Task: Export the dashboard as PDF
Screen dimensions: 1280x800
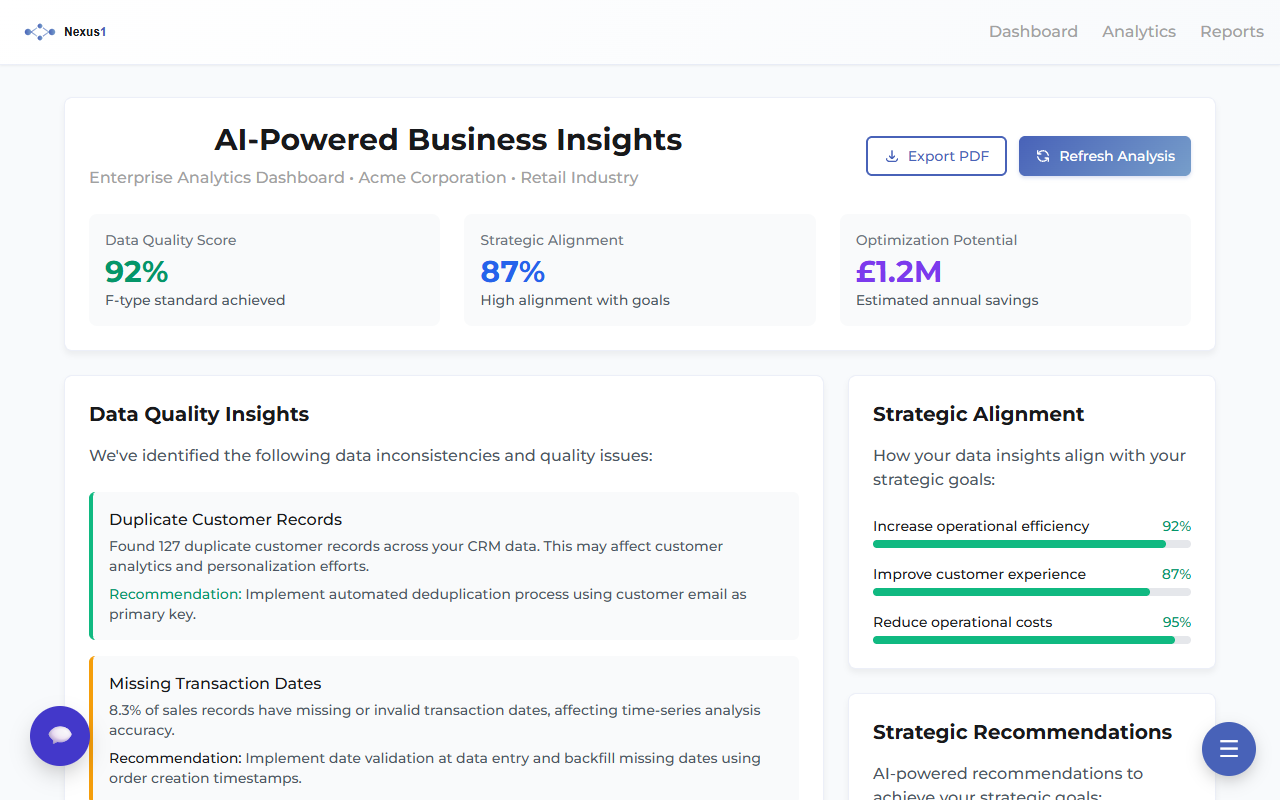Action: 936,156
